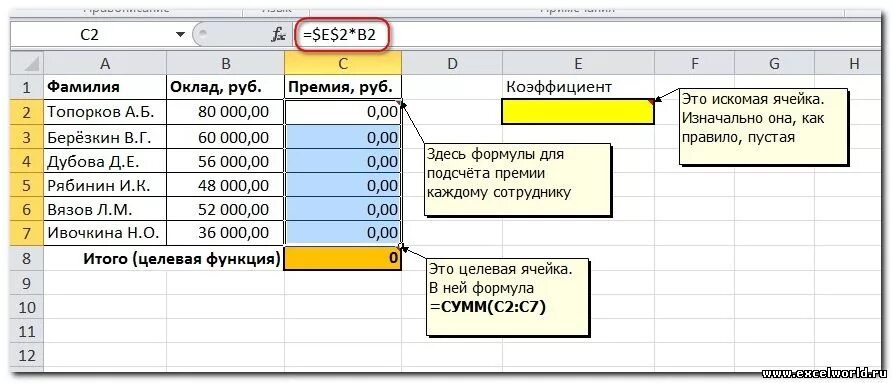
Task: Click cell Дубова Д.Е.
Action: (x=105, y=161)
